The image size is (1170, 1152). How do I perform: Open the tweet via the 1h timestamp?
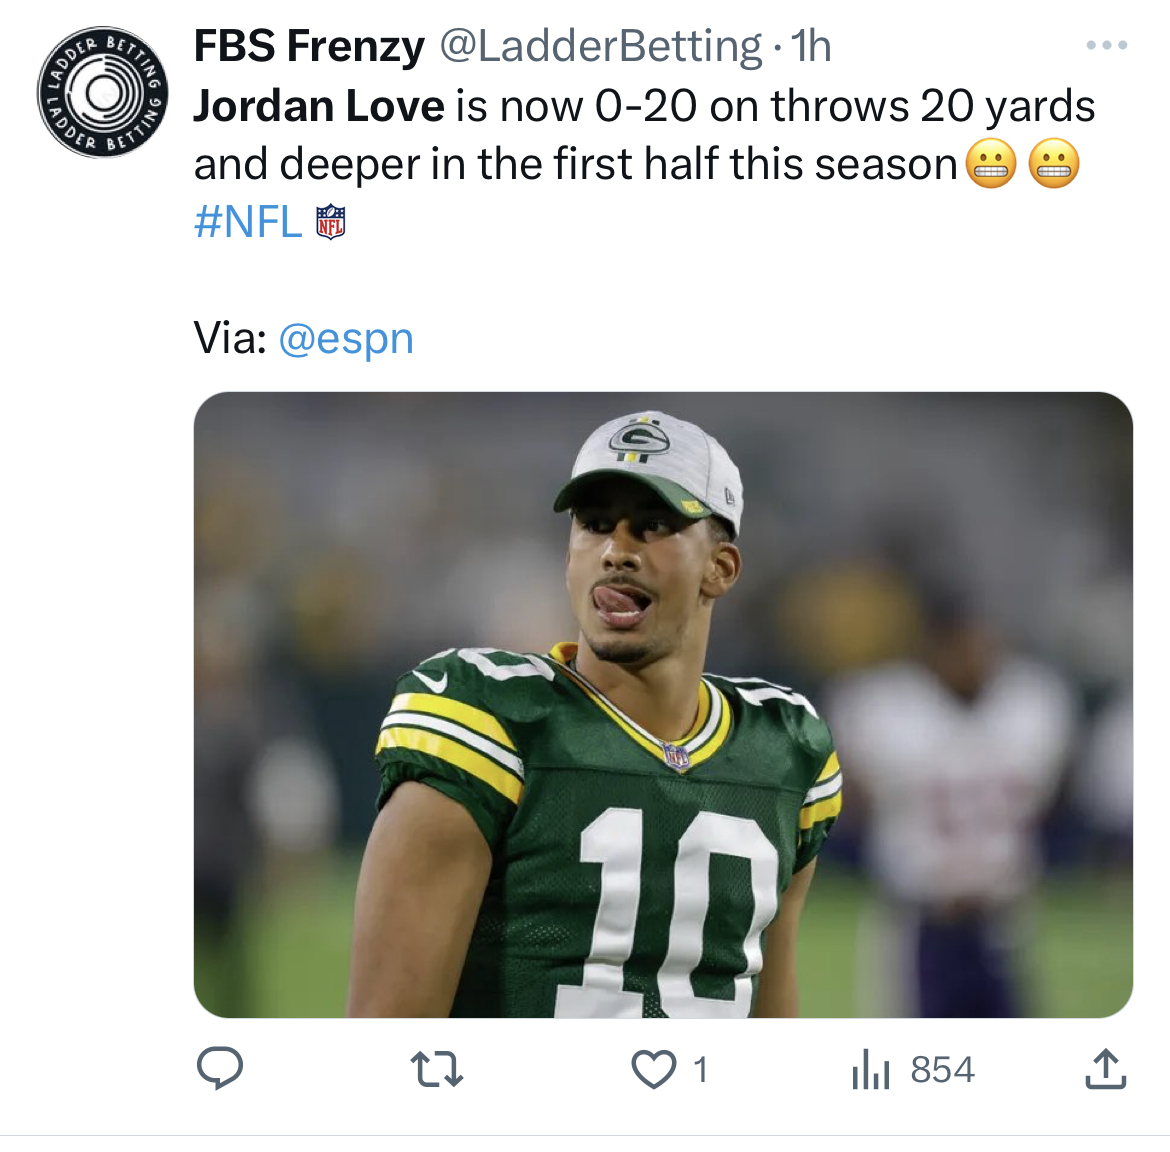pos(811,46)
